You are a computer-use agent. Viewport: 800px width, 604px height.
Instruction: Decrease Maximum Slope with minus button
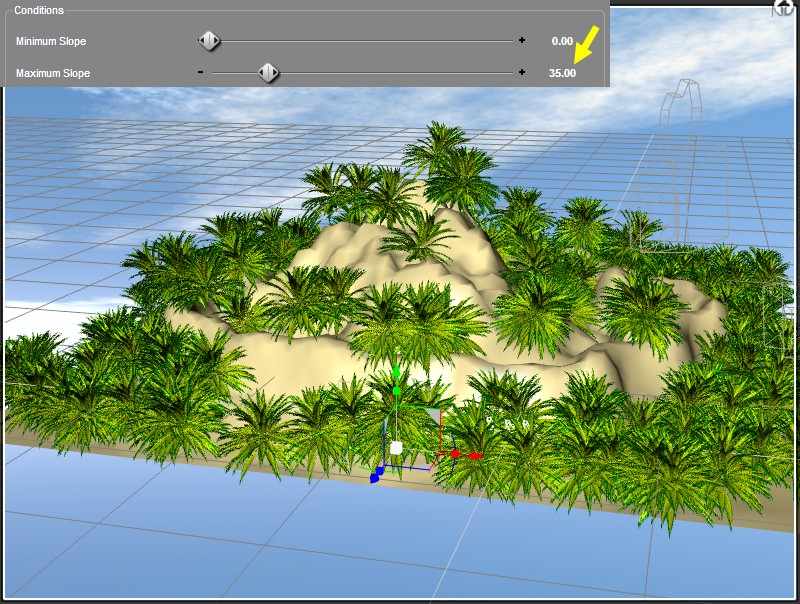(x=201, y=72)
